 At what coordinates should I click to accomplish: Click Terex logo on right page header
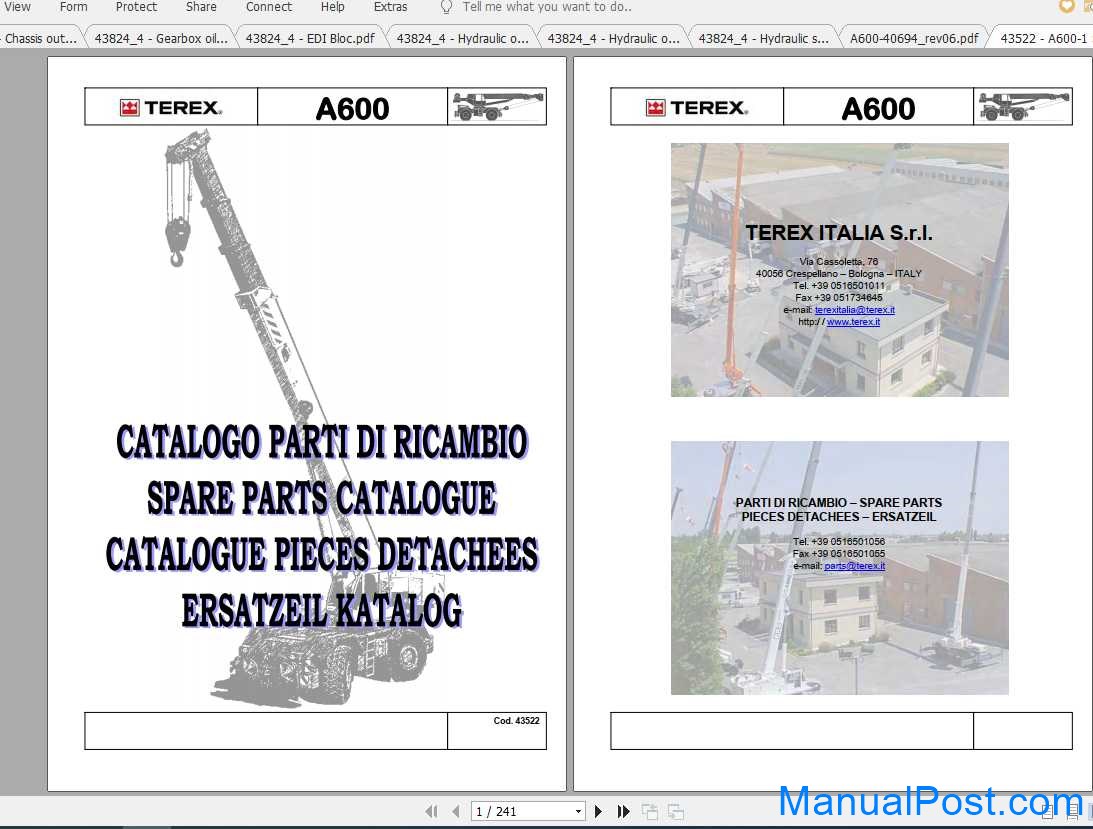(x=696, y=107)
